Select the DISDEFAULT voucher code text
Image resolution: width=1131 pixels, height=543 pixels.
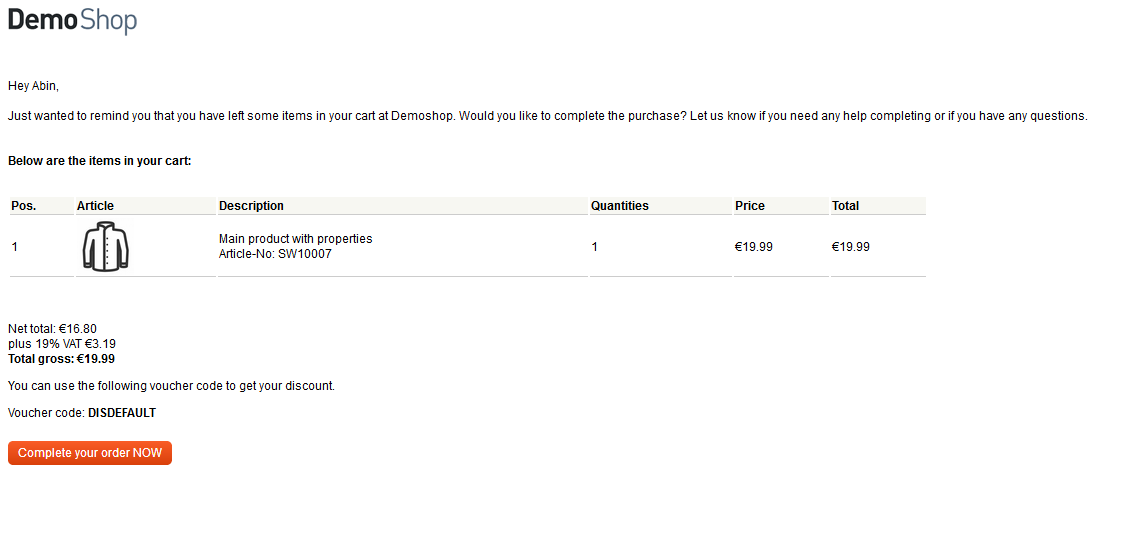click(x=122, y=413)
